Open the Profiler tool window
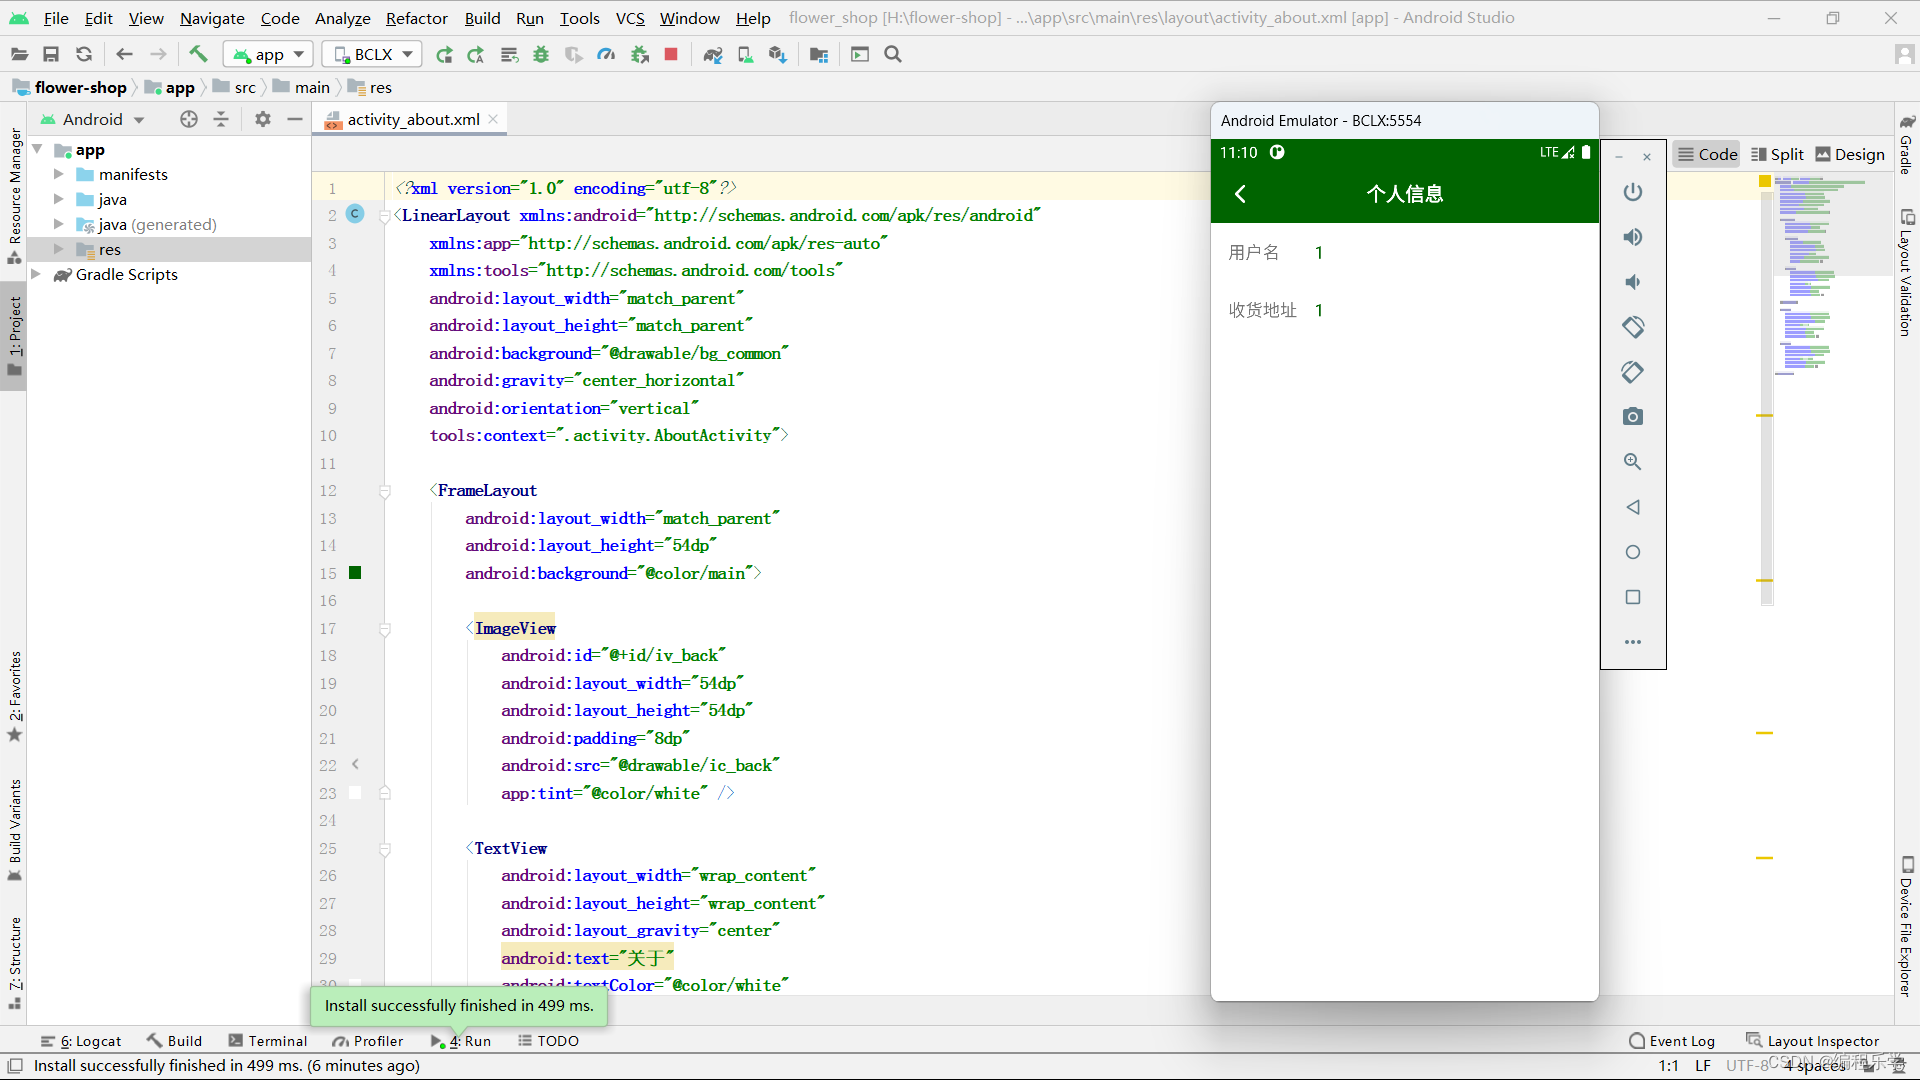 [368, 1041]
